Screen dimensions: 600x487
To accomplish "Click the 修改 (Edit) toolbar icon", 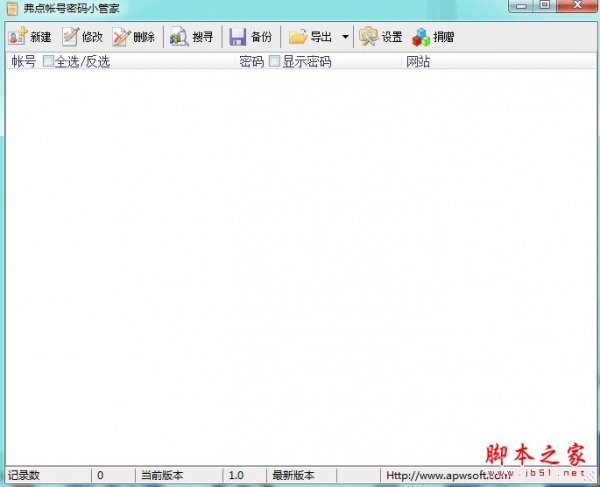I will (x=71, y=37).
